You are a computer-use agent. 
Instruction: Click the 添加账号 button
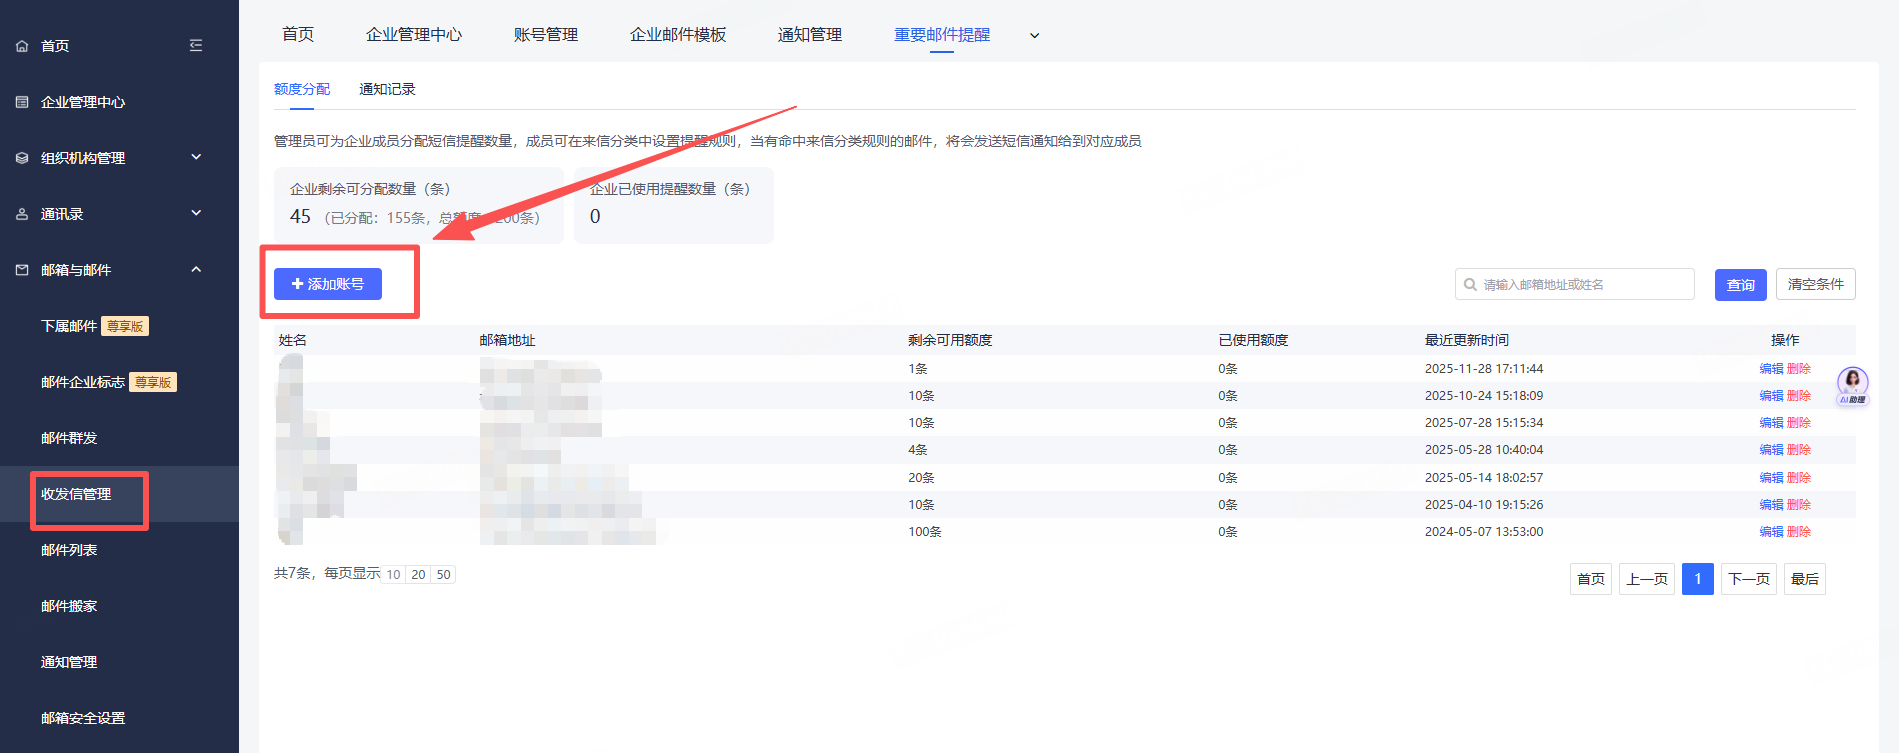(x=328, y=284)
